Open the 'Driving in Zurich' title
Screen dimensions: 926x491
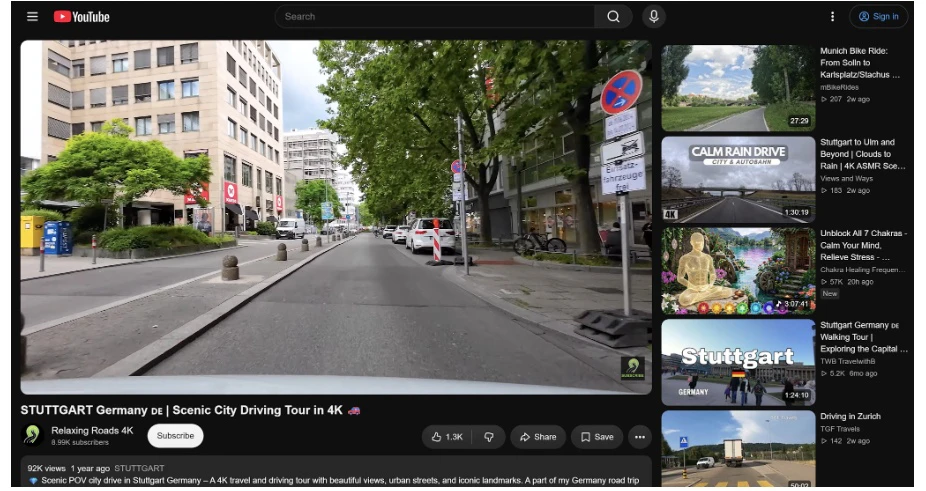click(x=850, y=416)
